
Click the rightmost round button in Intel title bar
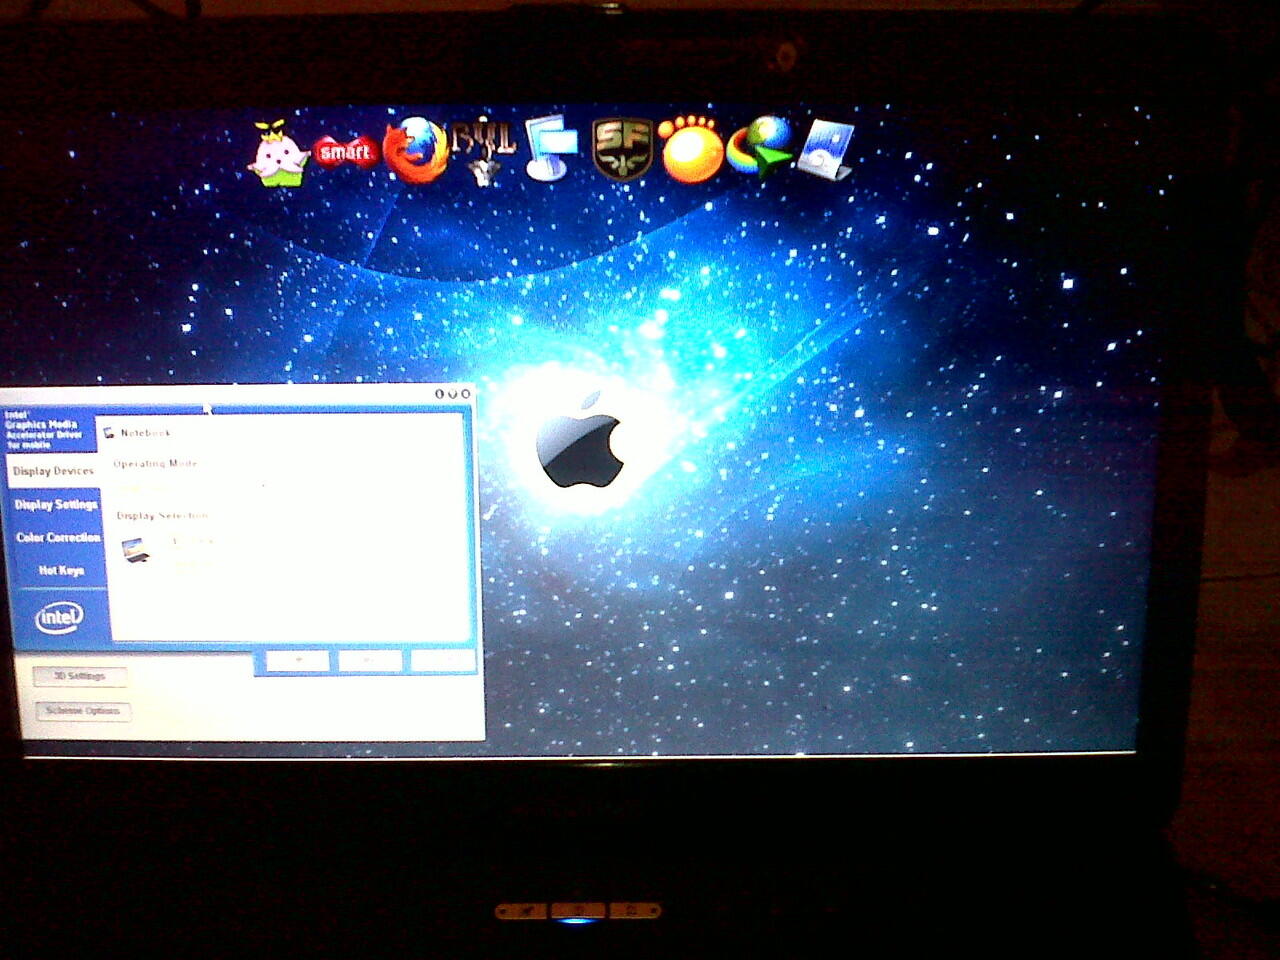465,394
